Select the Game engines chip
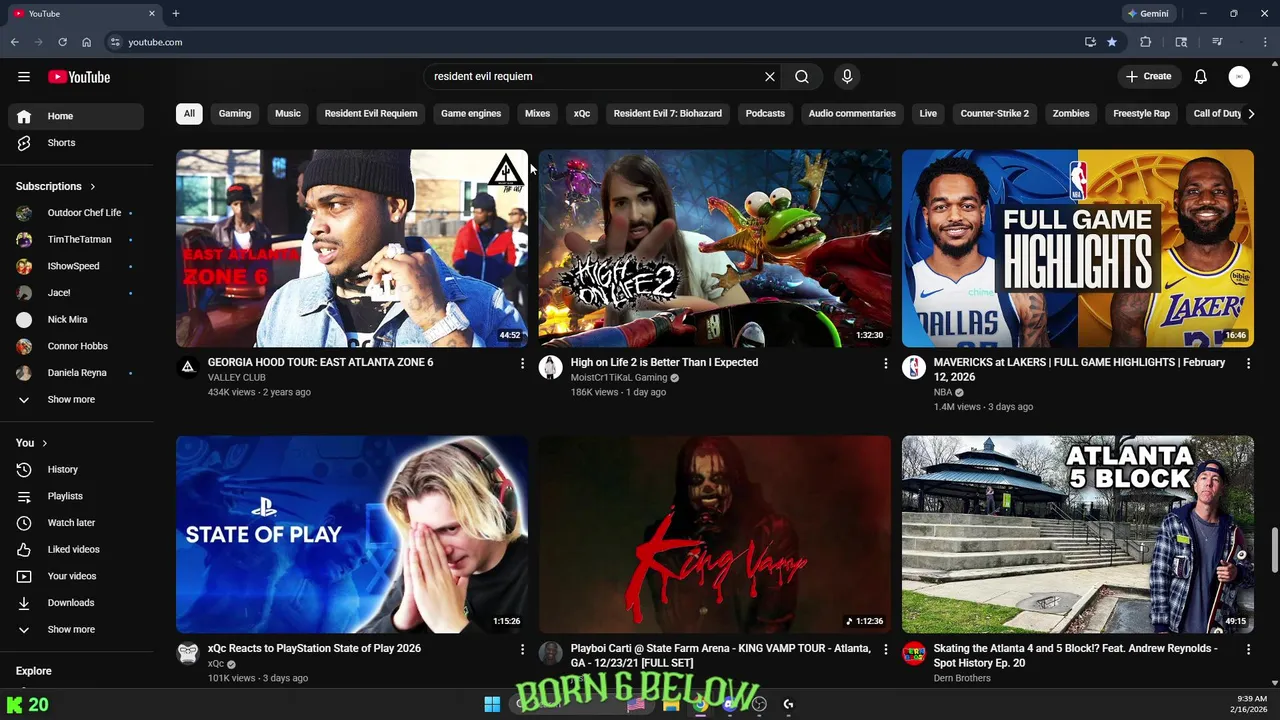Image resolution: width=1280 pixels, height=720 pixels. pos(471,114)
